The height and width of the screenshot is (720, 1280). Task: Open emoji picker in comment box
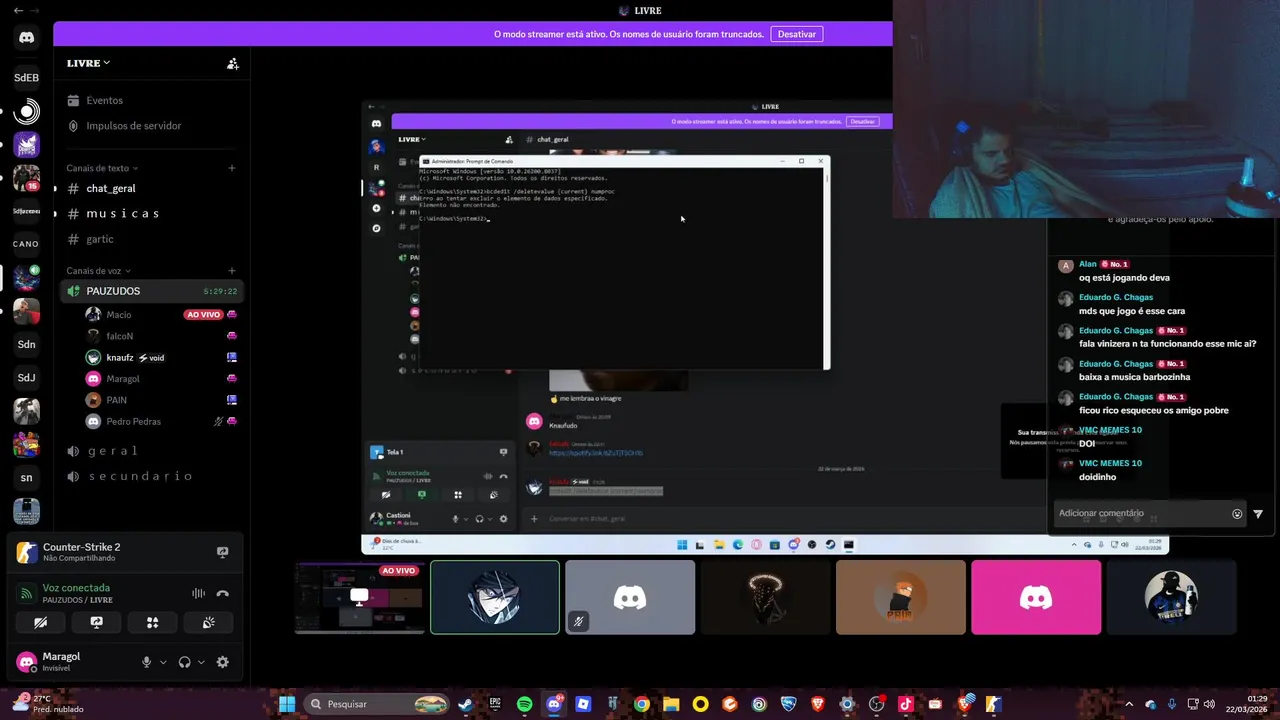coord(1237,514)
